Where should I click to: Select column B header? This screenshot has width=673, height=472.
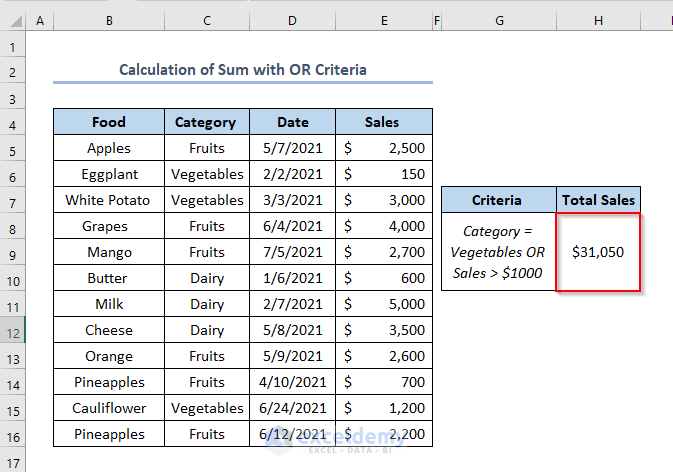[108, 20]
